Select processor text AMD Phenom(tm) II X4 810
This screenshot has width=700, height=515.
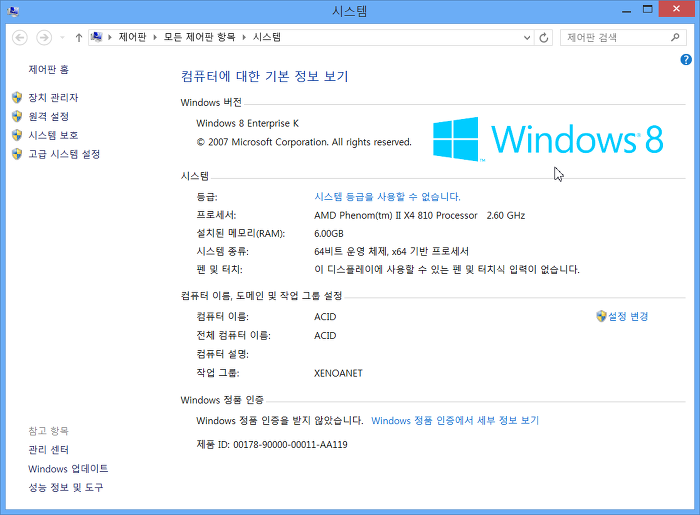tap(396, 216)
